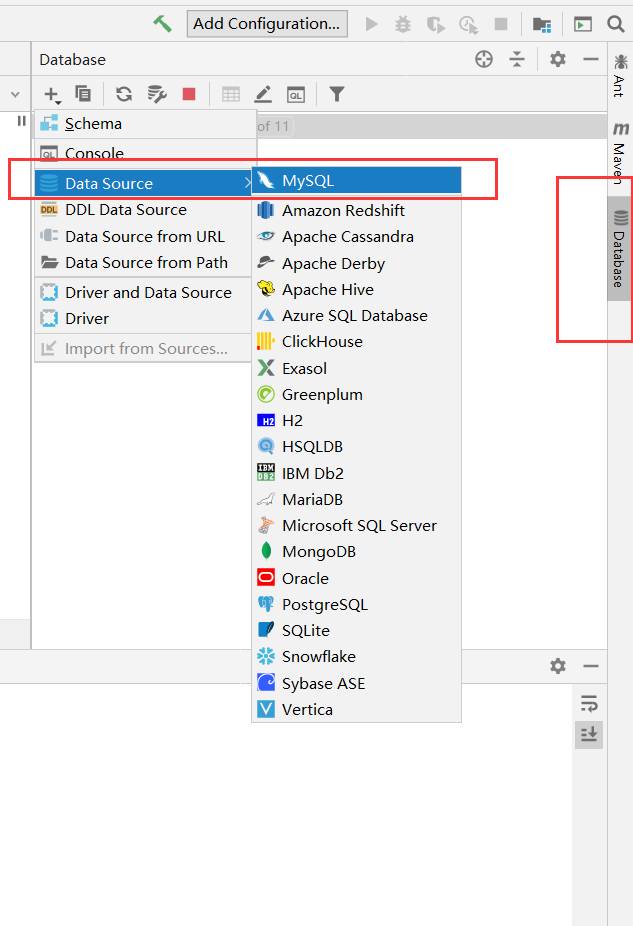
Task: Select Oracle data source
Action: pyautogui.click(x=357, y=578)
